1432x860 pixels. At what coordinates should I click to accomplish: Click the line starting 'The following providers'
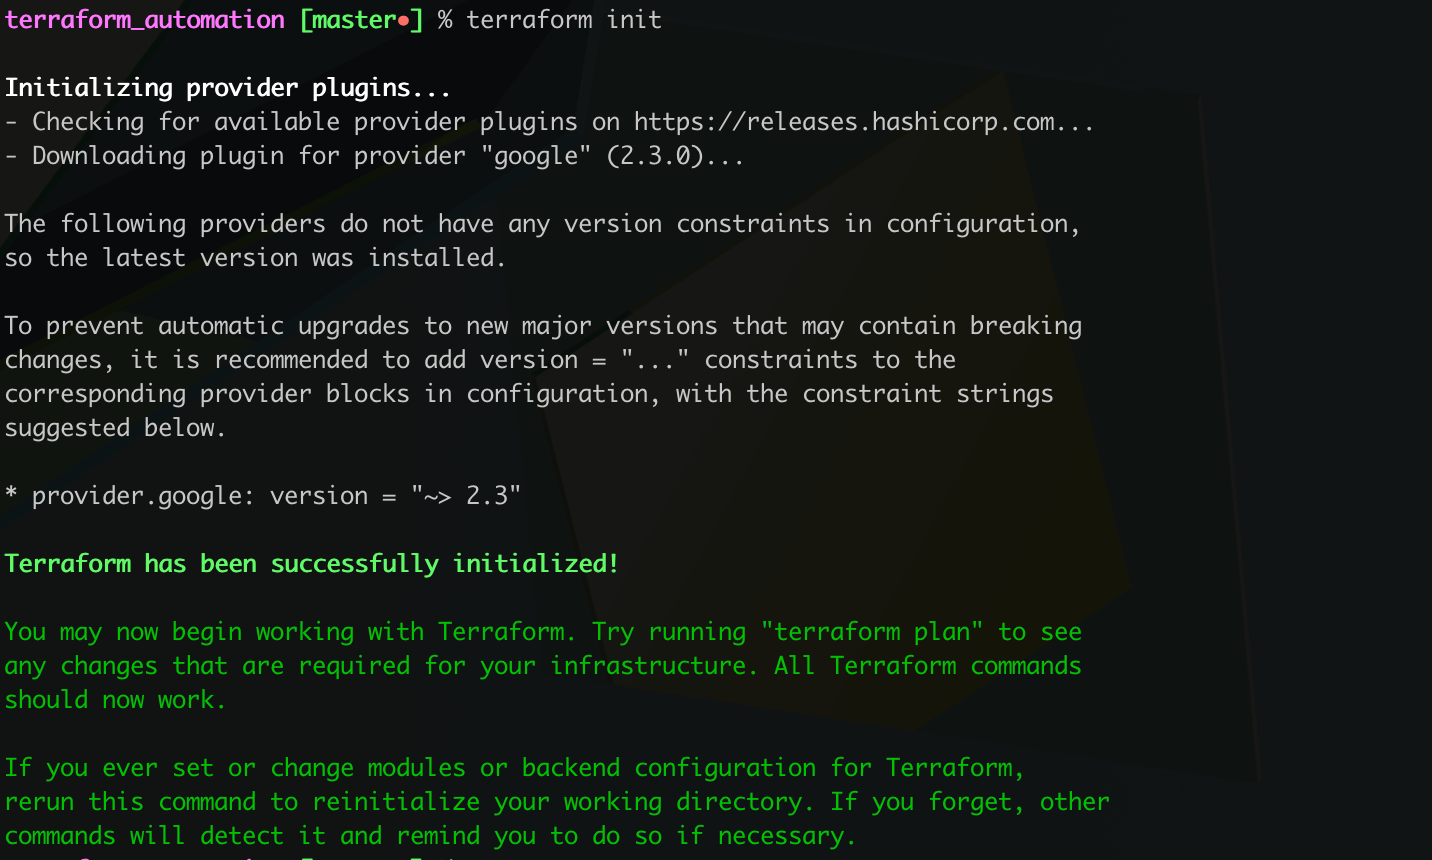[x=543, y=224]
